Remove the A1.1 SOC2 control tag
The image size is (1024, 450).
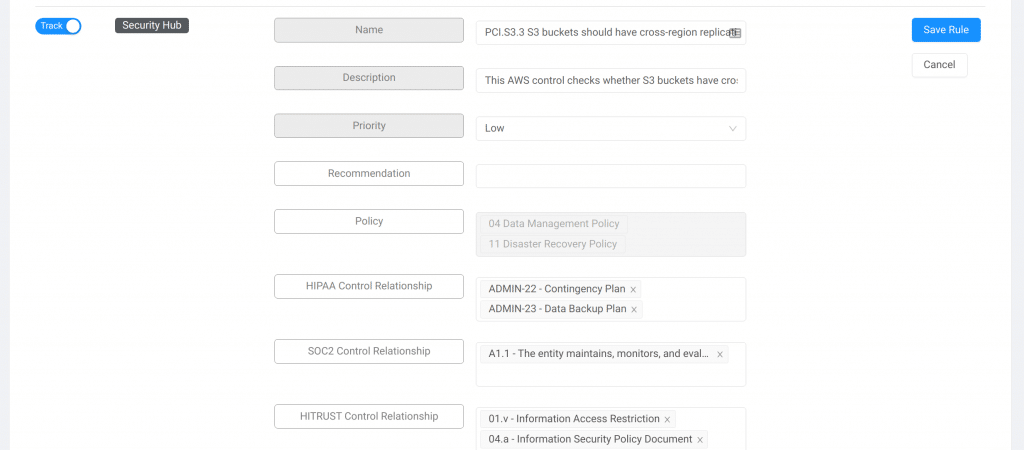pos(720,355)
